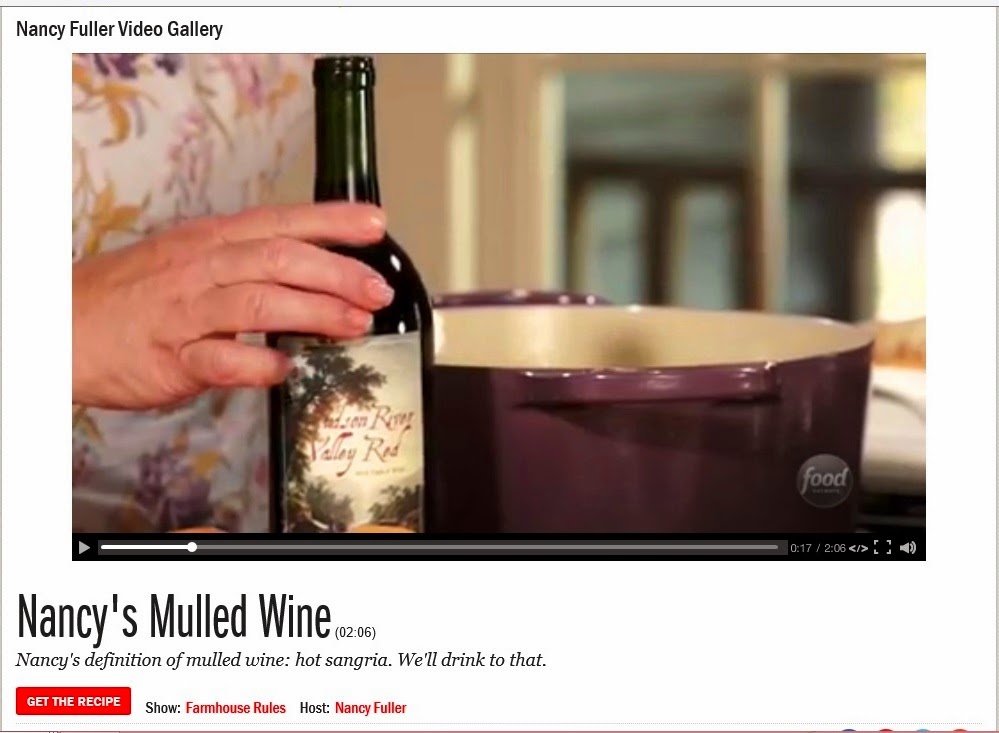Viewport: 999px width, 733px height.
Task: Follow the Farmhouse Rules show link
Action: [236, 708]
